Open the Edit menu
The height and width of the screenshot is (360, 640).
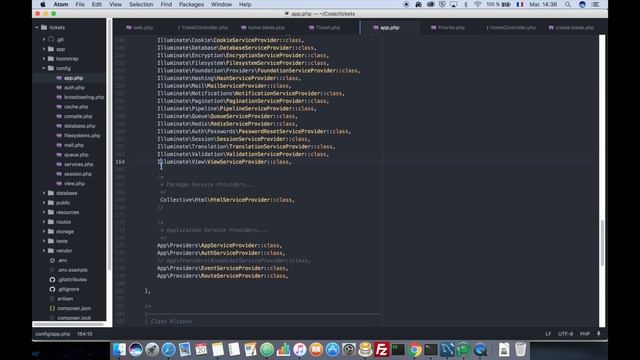click(97, 4)
